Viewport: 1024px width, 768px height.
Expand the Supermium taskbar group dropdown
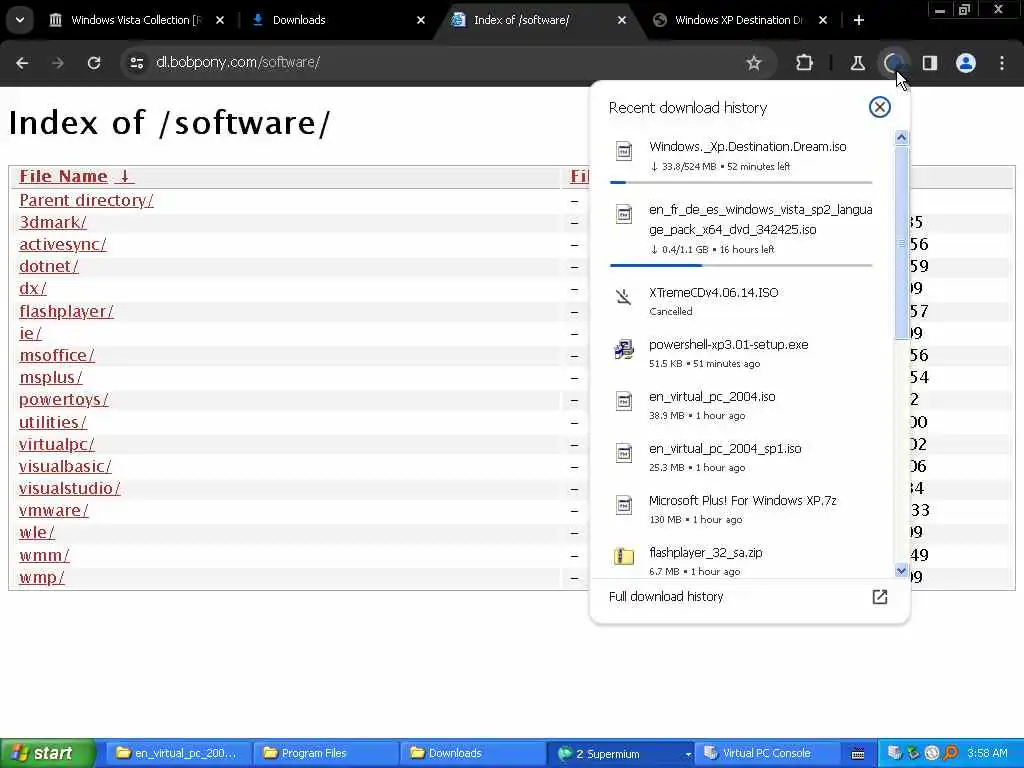coord(688,754)
